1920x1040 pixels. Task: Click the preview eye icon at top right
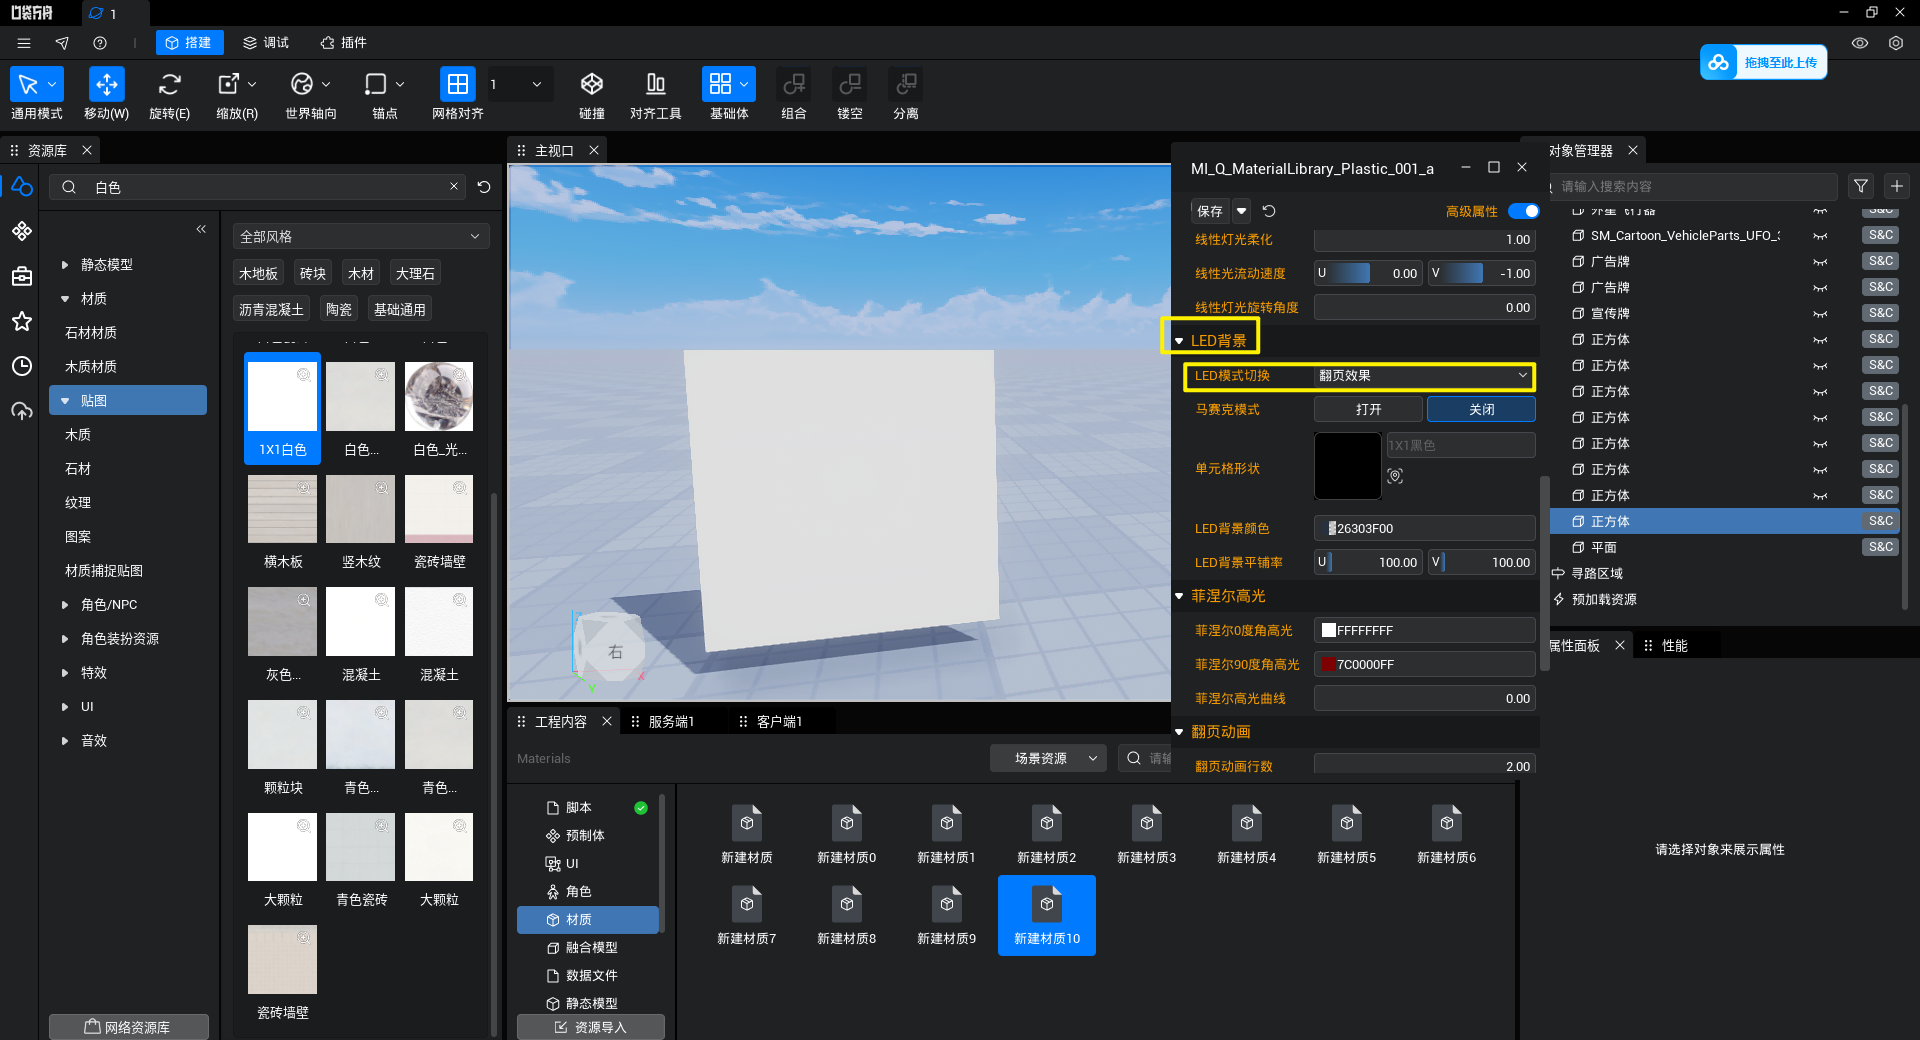click(x=1860, y=43)
